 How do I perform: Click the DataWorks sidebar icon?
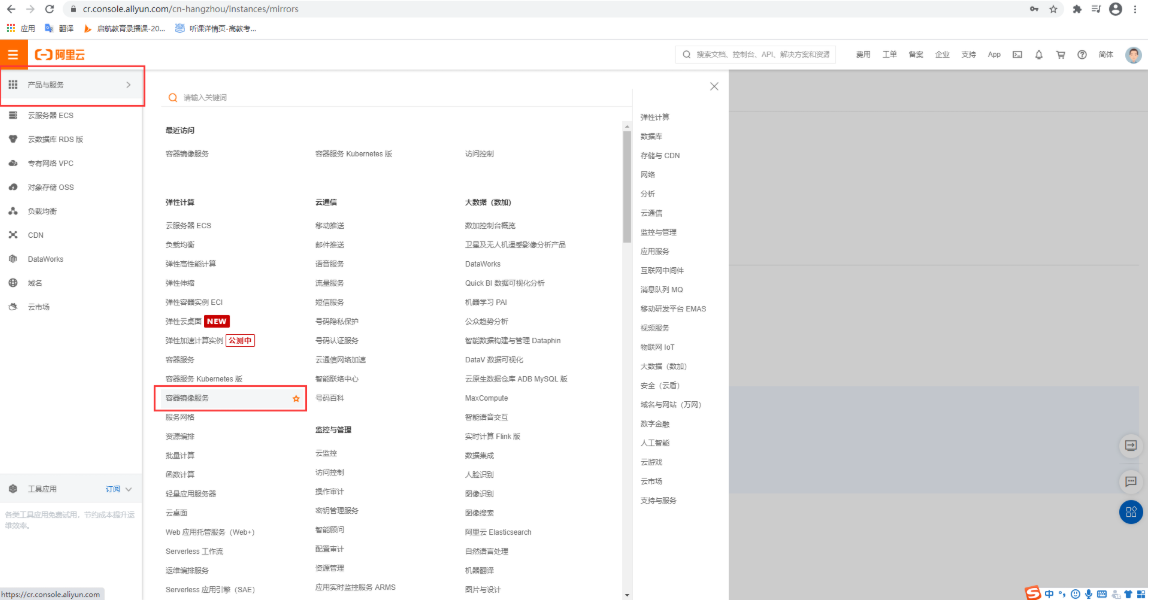click(x=13, y=259)
